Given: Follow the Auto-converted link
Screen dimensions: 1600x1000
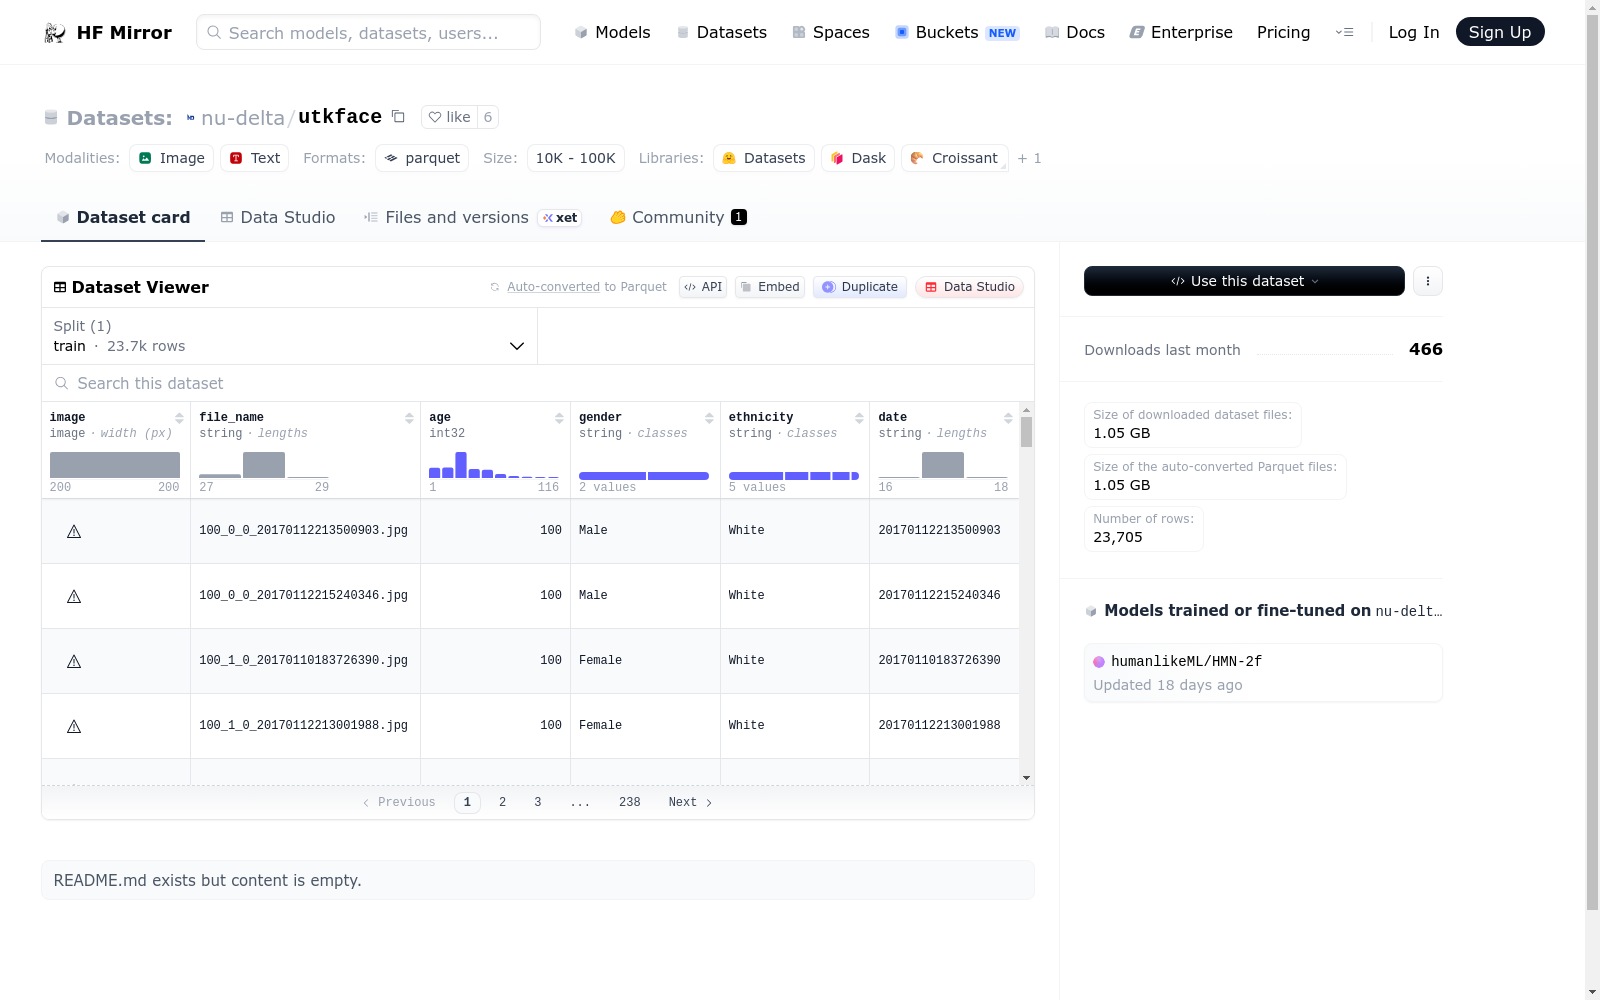Looking at the screenshot, I should point(553,287).
